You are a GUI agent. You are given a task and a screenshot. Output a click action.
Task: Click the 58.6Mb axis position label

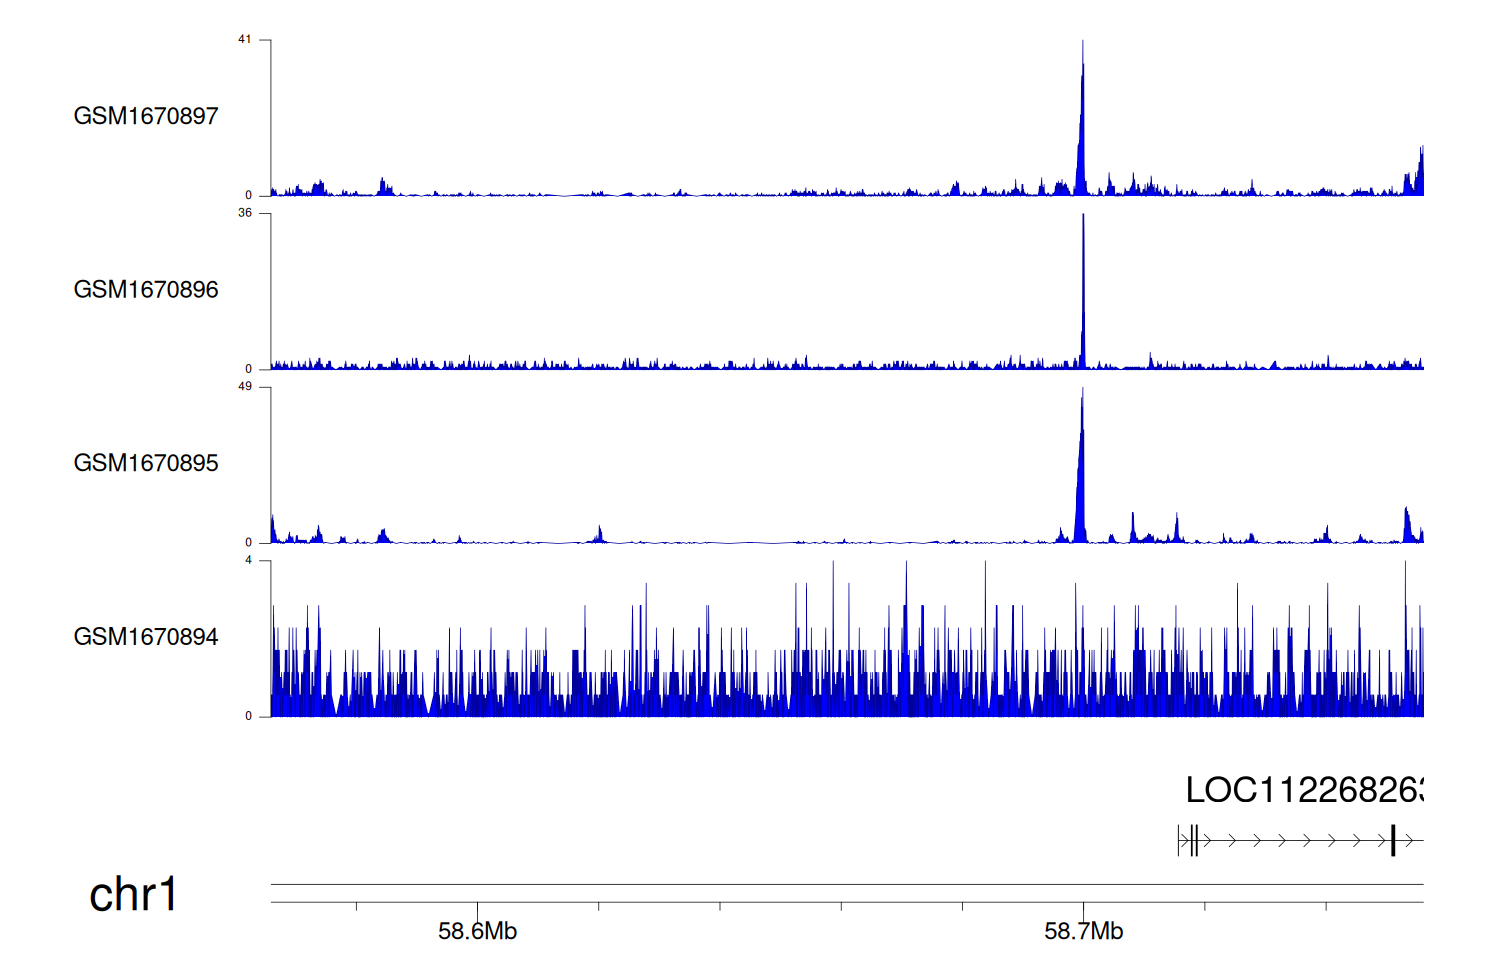477,932
